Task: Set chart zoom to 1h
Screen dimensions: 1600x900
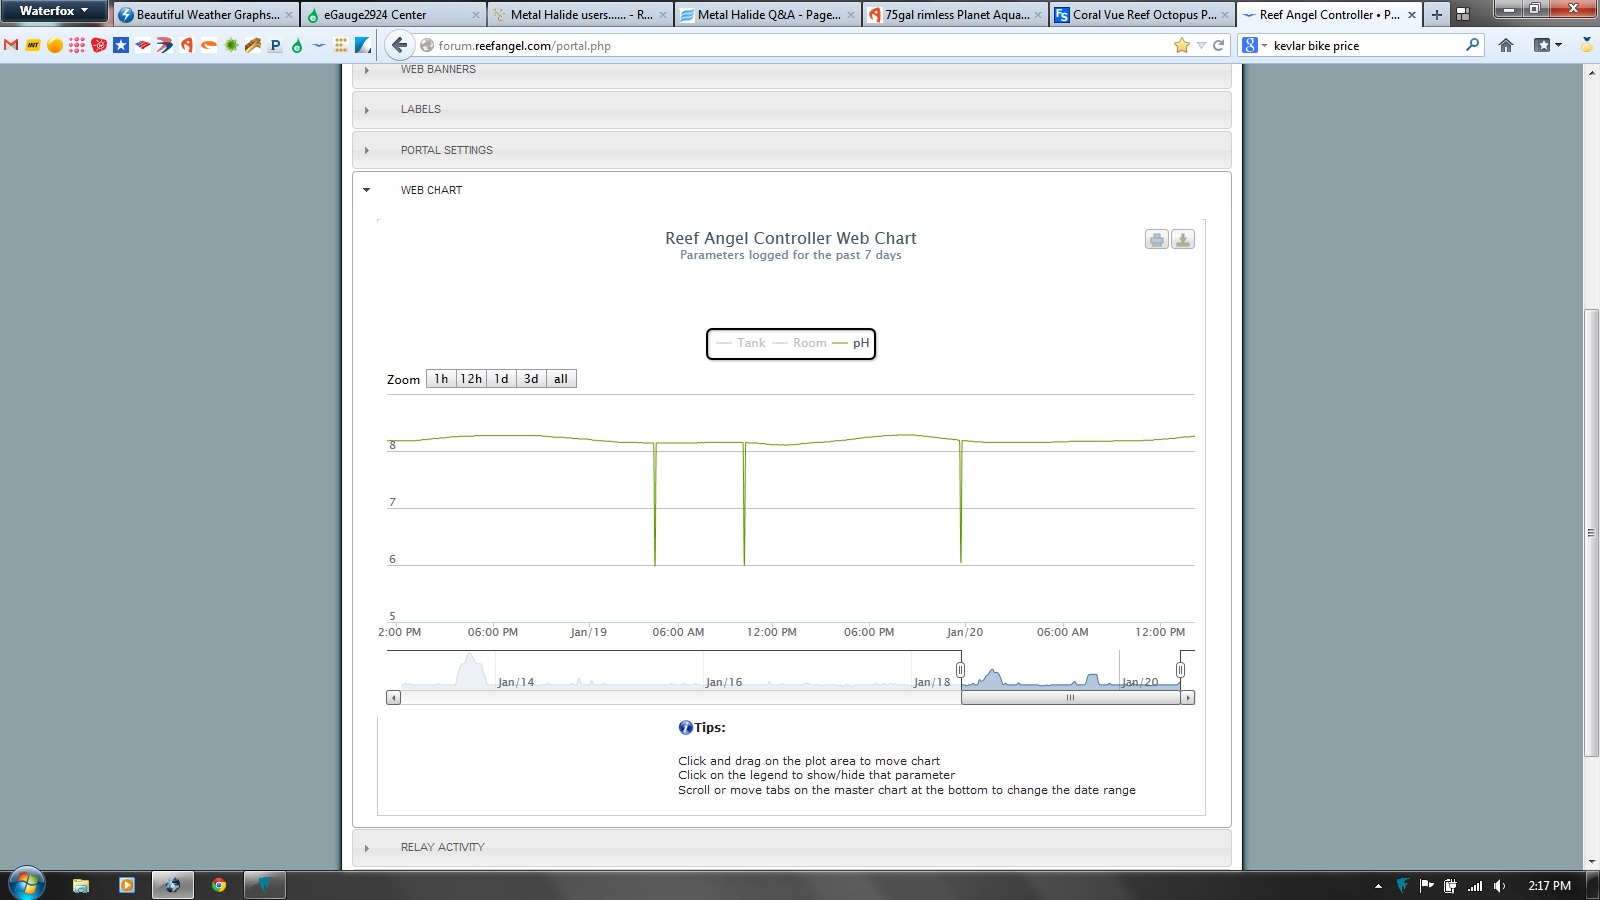Action: 441,379
